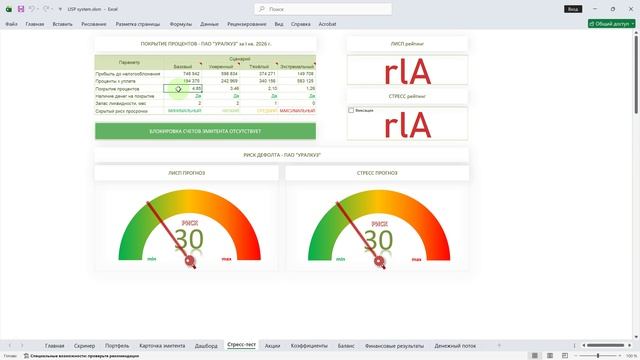
Task: Switch to the Дашборд sheet tab
Action: tap(206, 346)
